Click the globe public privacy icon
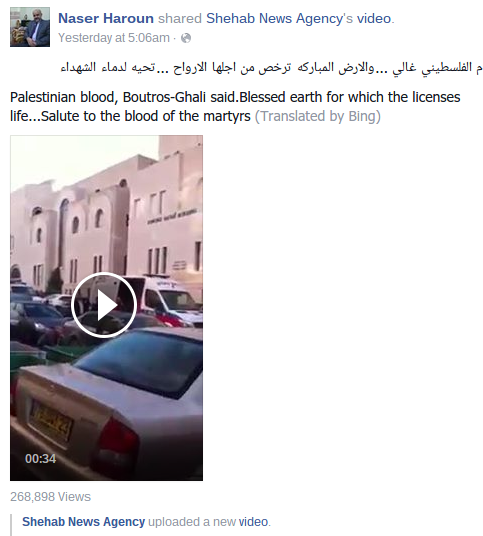 186,38
